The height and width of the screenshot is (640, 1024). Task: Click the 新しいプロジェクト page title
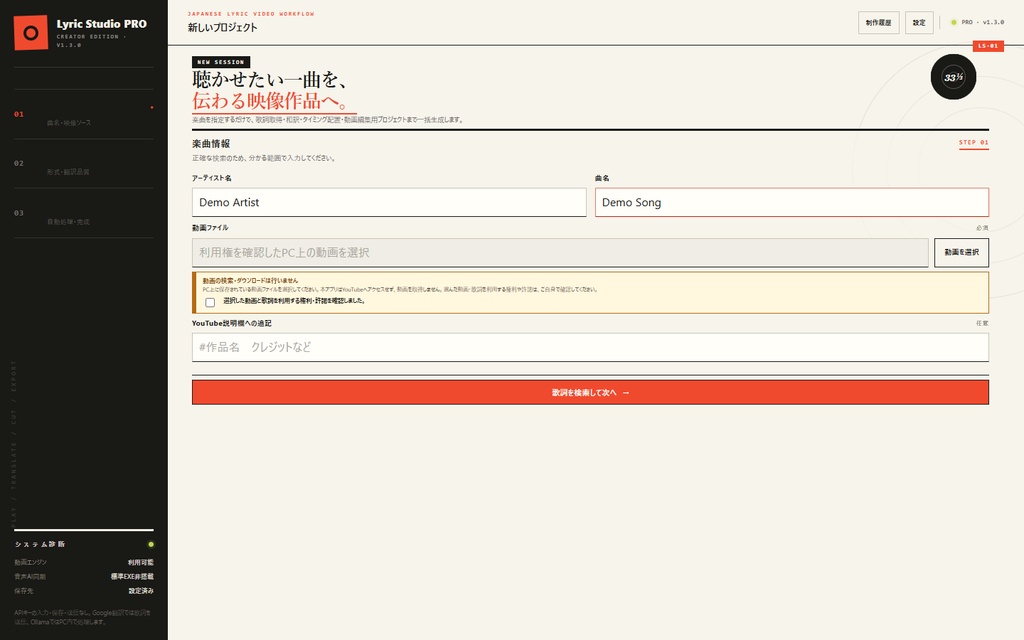click(223, 27)
